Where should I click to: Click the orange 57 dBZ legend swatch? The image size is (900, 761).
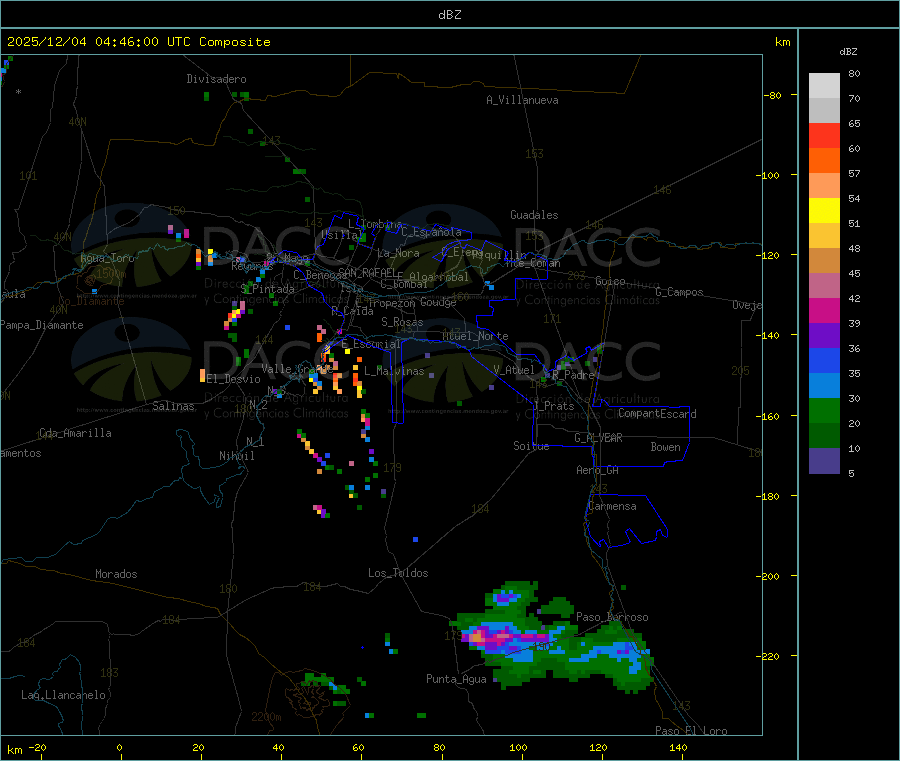pyautogui.click(x=824, y=161)
